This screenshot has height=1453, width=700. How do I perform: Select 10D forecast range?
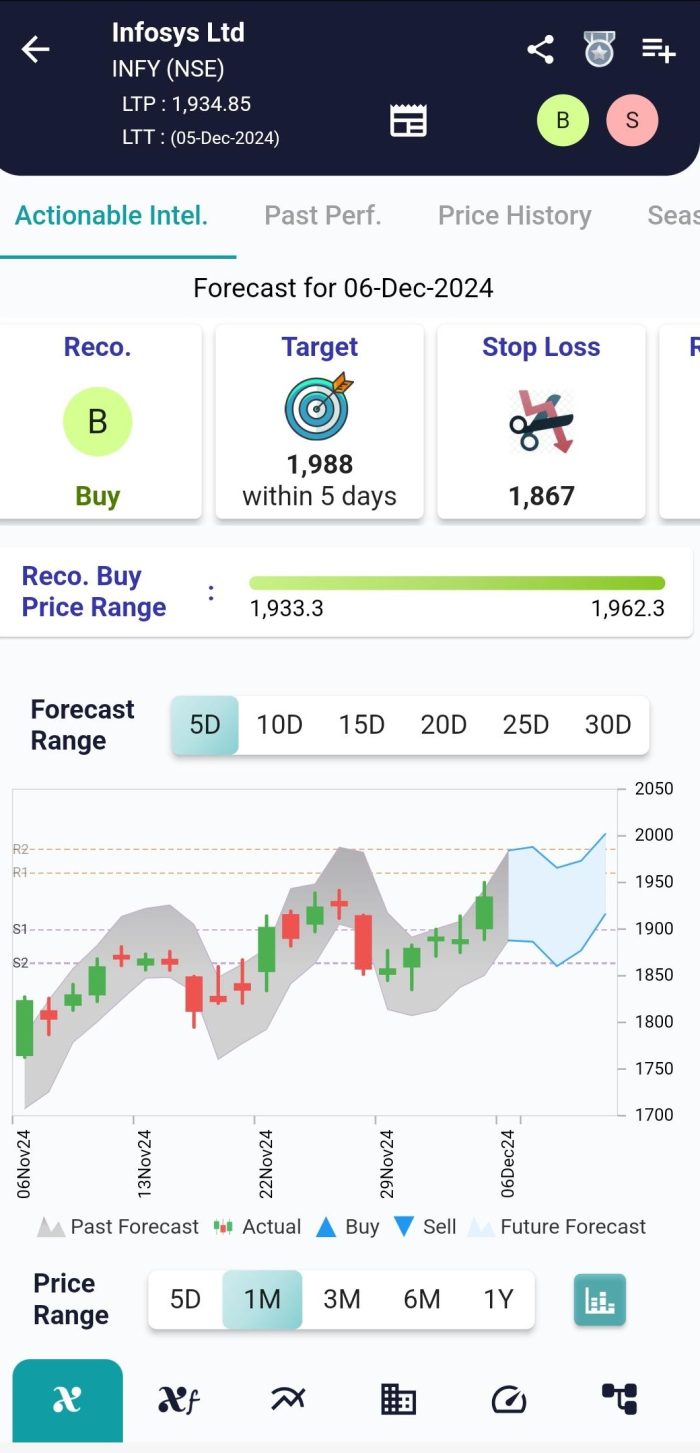point(279,724)
